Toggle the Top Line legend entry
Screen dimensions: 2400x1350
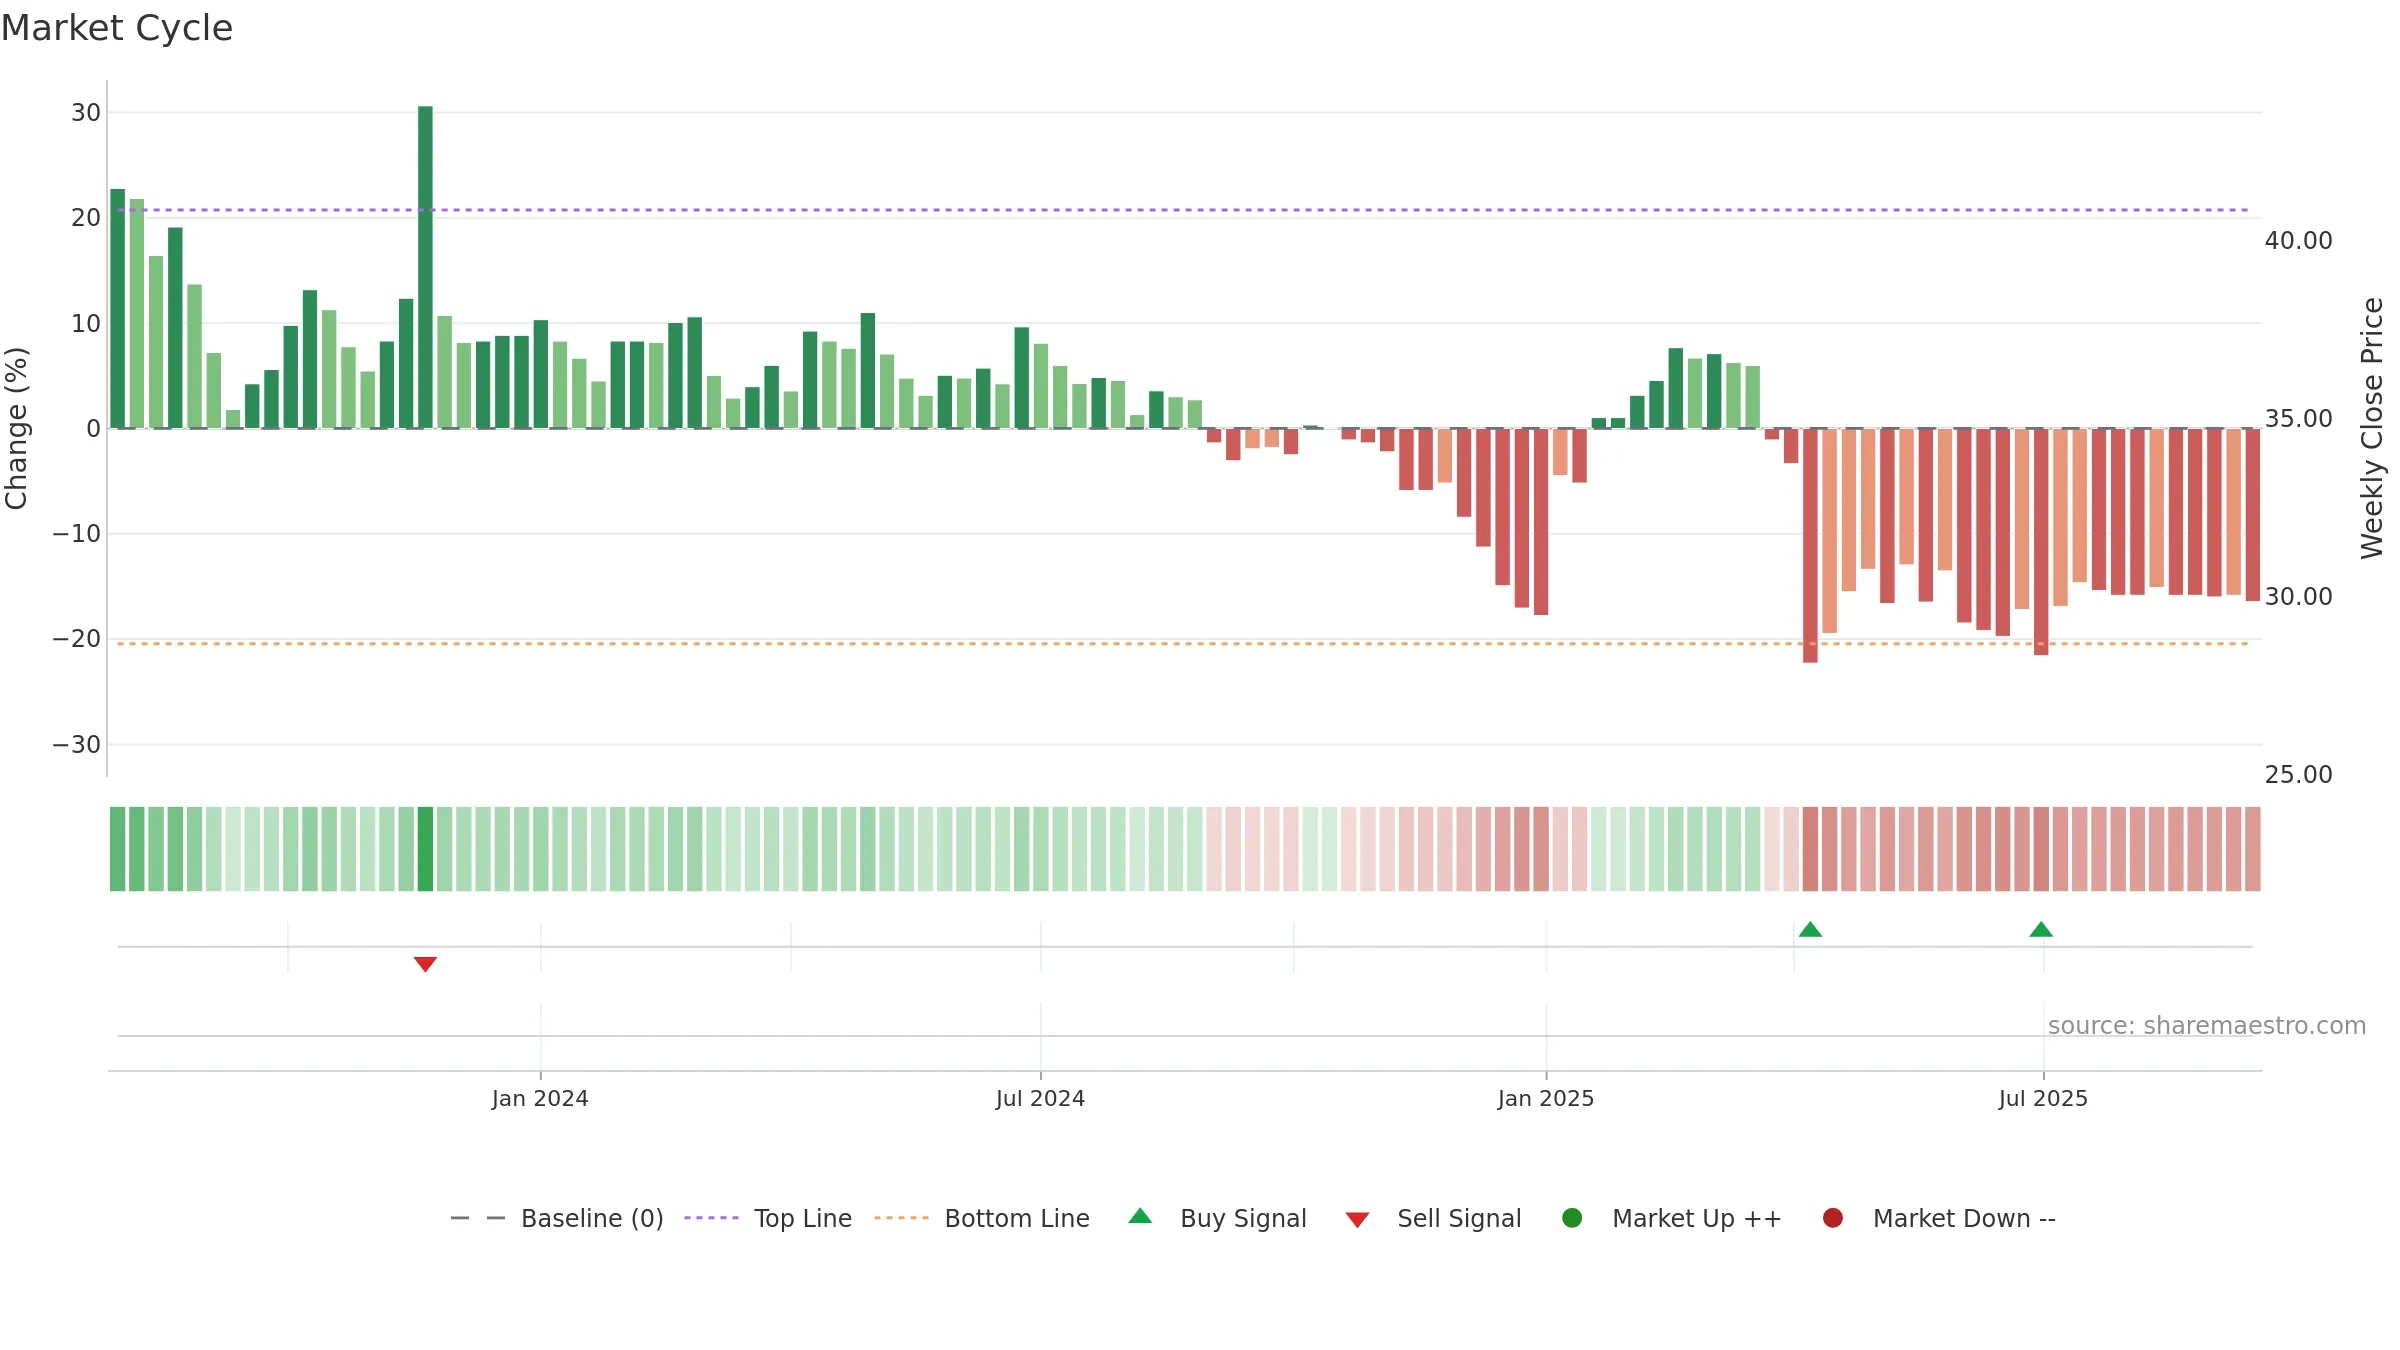768,1218
